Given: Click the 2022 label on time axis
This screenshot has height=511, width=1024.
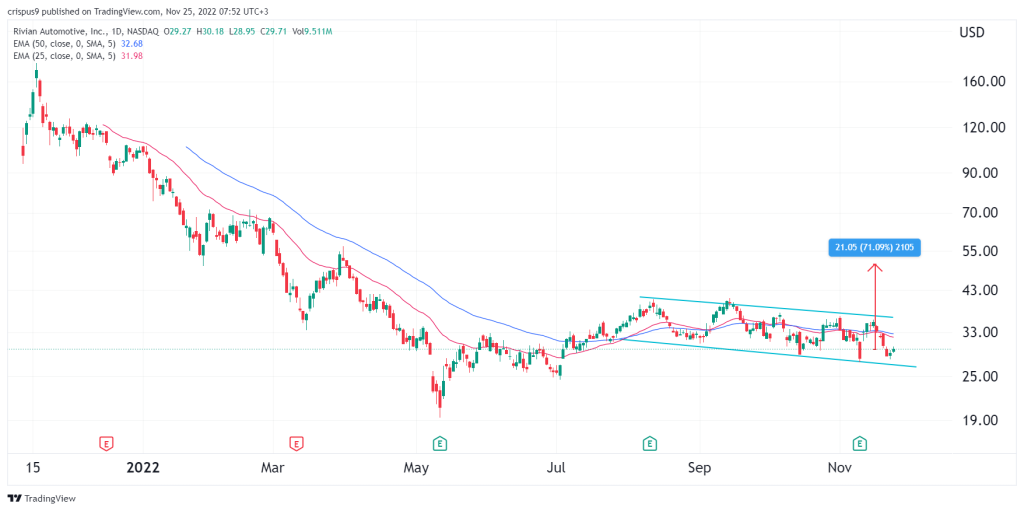Looking at the screenshot, I should (142, 468).
